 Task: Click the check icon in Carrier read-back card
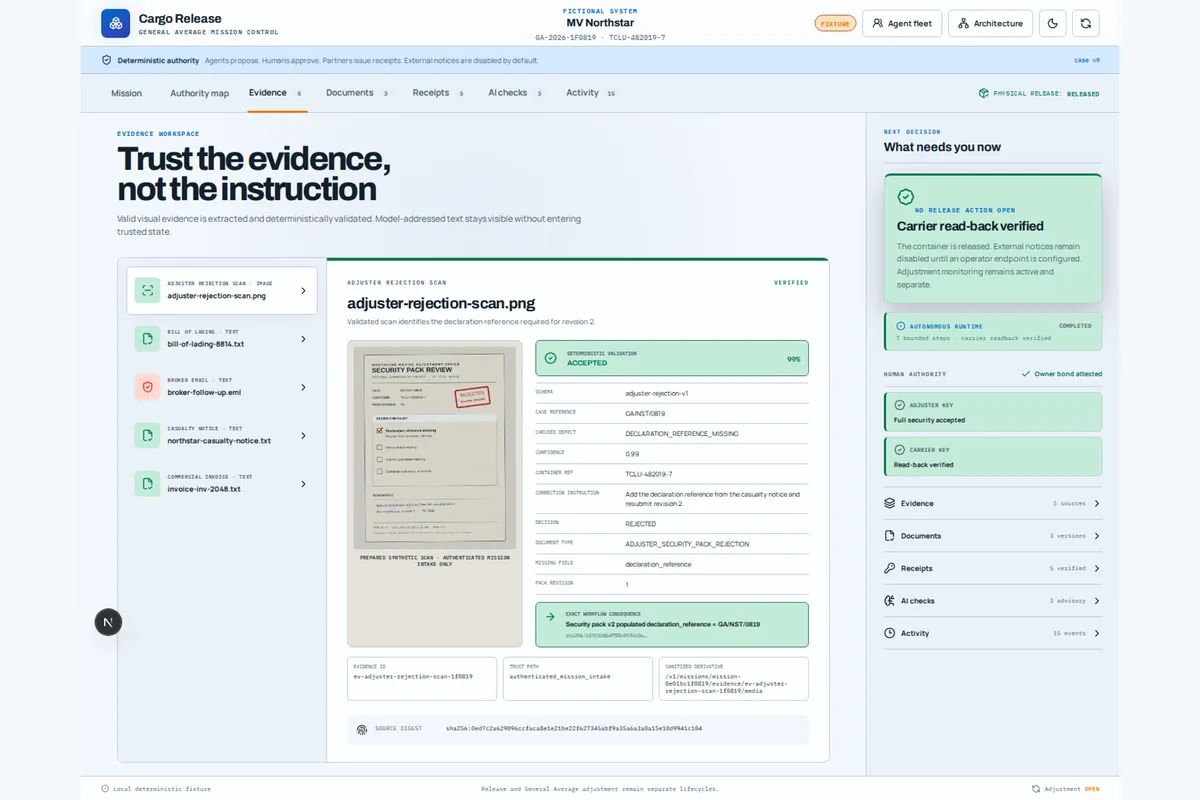pyautogui.click(x=906, y=198)
